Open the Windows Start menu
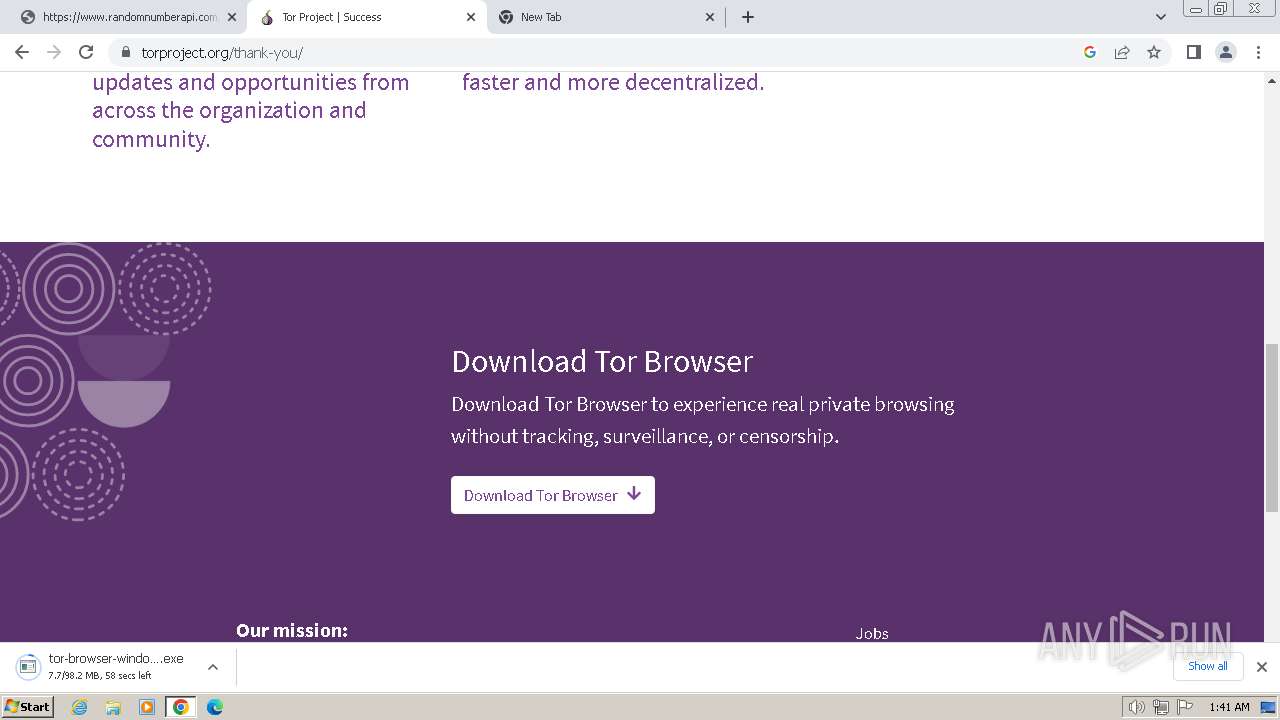This screenshot has width=1280, height=720. (28, 706)
